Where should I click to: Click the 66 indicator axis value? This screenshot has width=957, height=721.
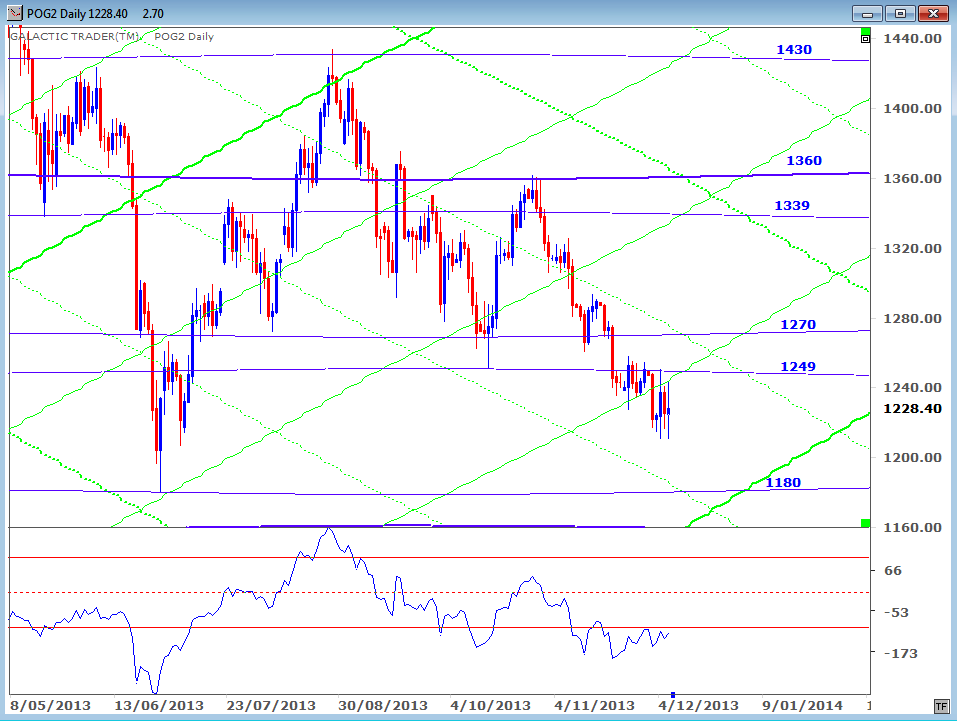click(893, 571)
